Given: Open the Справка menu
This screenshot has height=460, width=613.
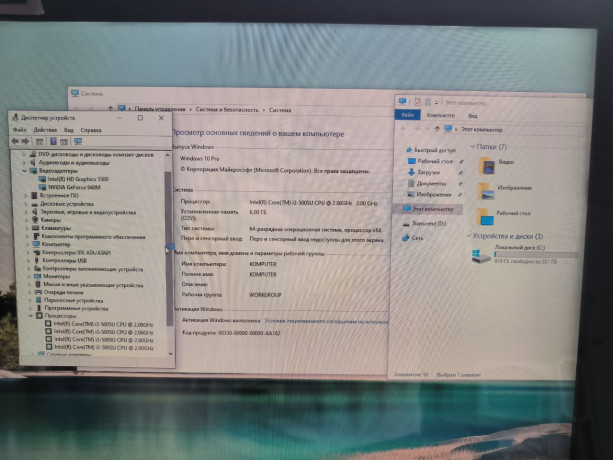Looking at the screenshot, I should (x=90, y=130).
